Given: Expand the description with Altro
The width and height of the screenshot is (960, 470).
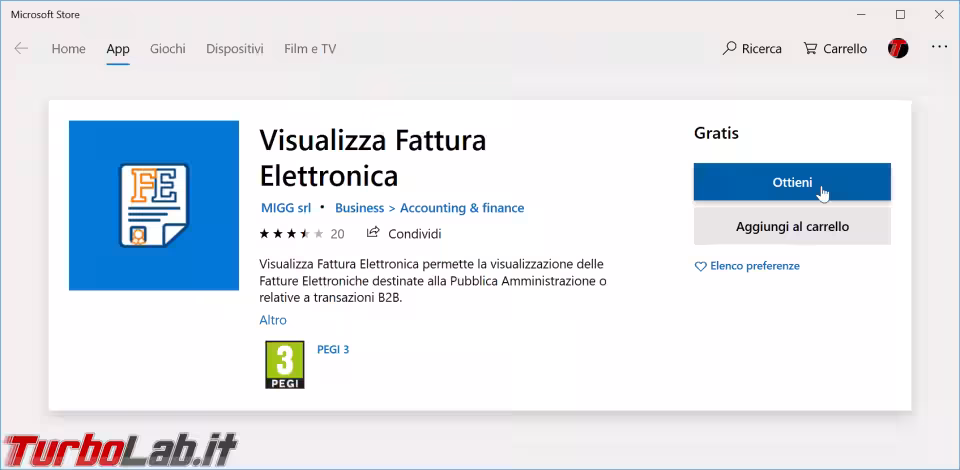Looking at the screenshot, I should 273,320.
